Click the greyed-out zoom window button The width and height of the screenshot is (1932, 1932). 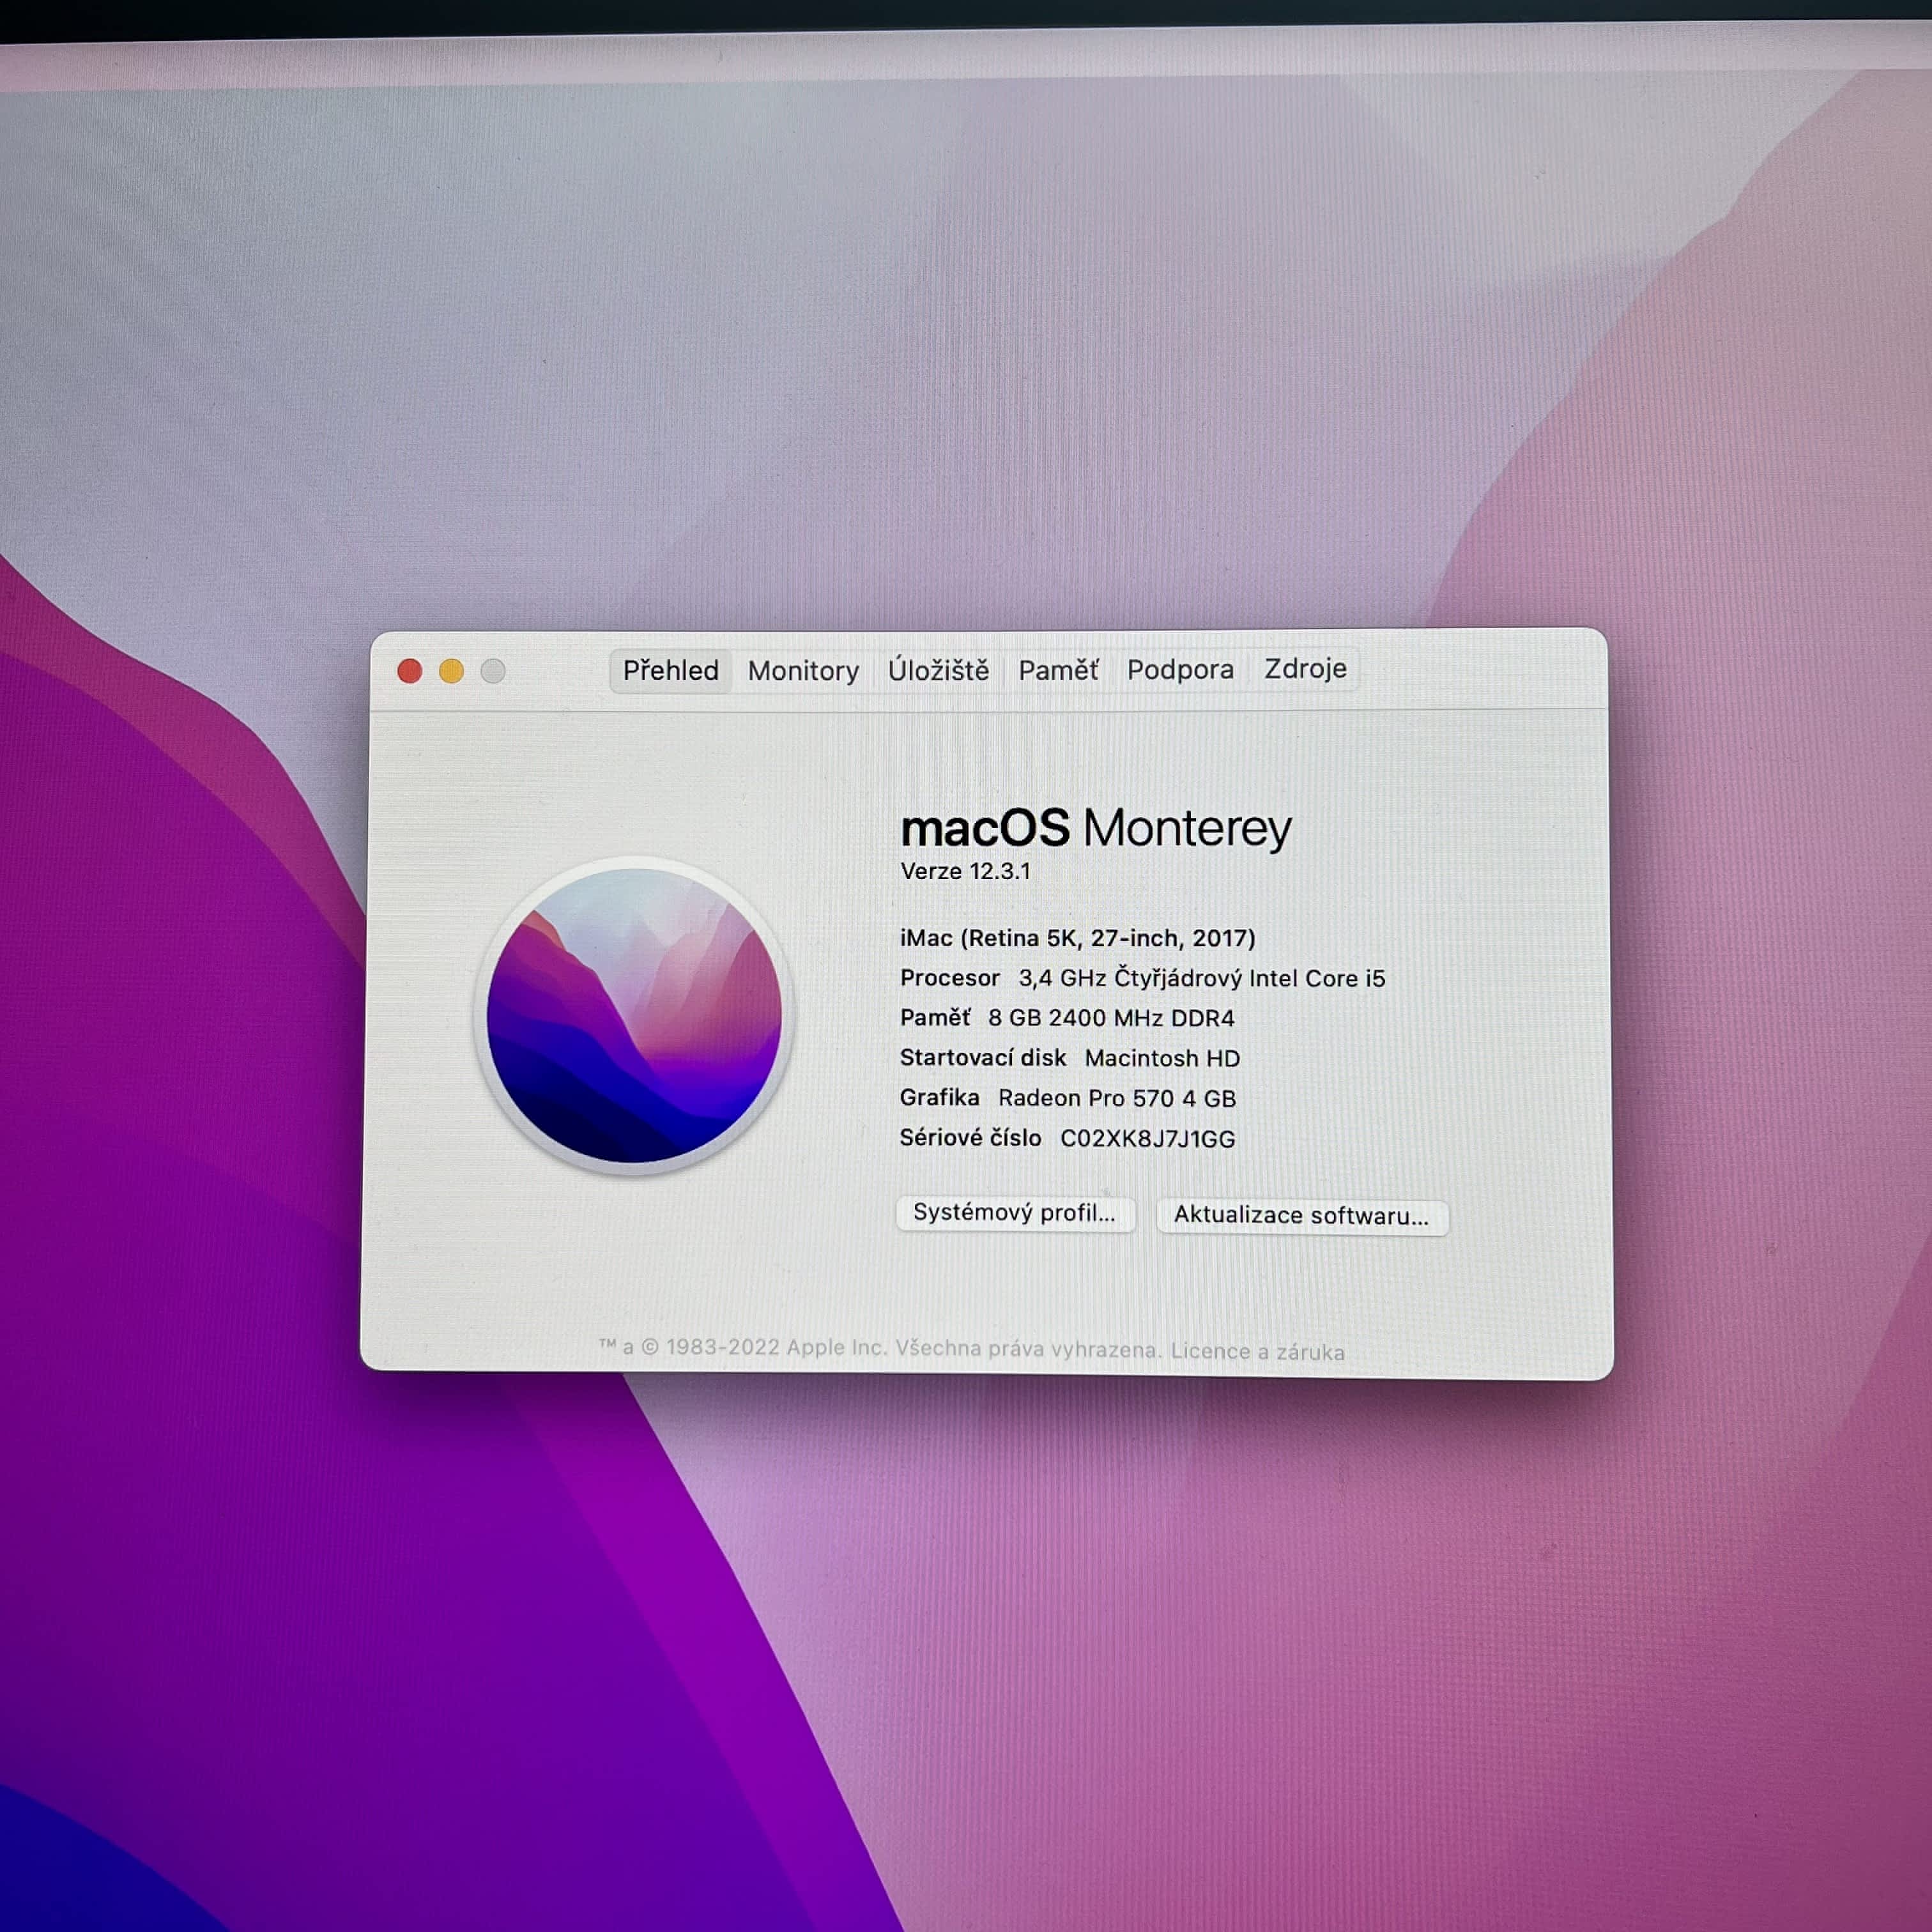[493, 671]
